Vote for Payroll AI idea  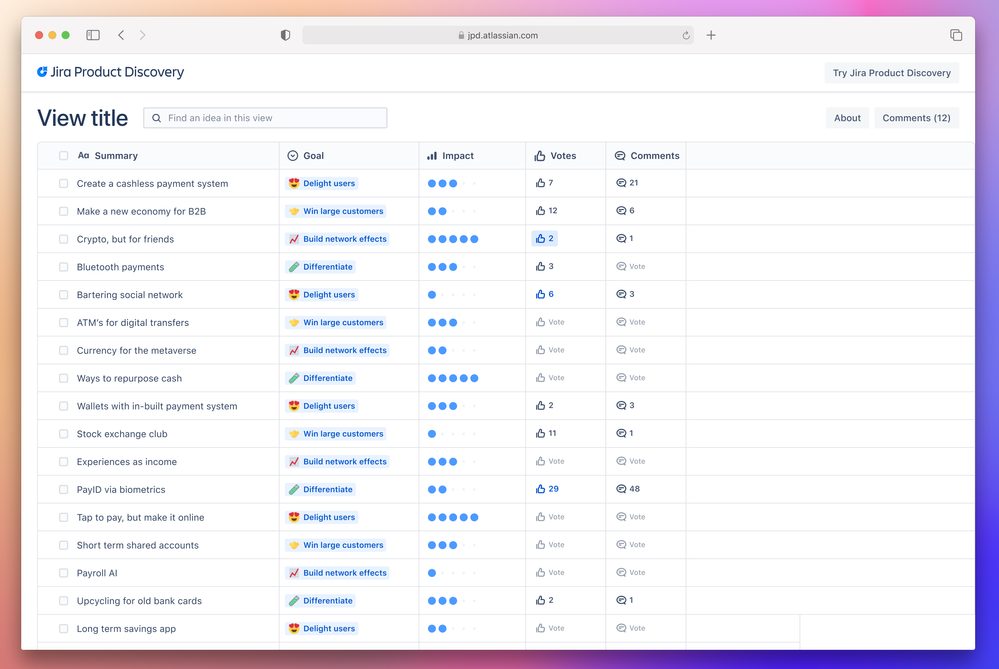pyautogui.click(x=550, y=573)
